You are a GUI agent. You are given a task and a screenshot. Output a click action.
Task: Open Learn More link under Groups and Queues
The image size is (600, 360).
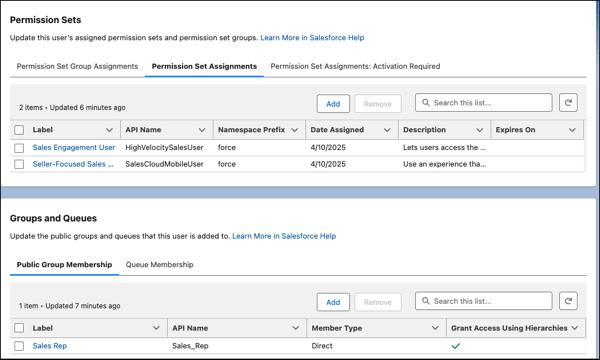tap(284, 236)
